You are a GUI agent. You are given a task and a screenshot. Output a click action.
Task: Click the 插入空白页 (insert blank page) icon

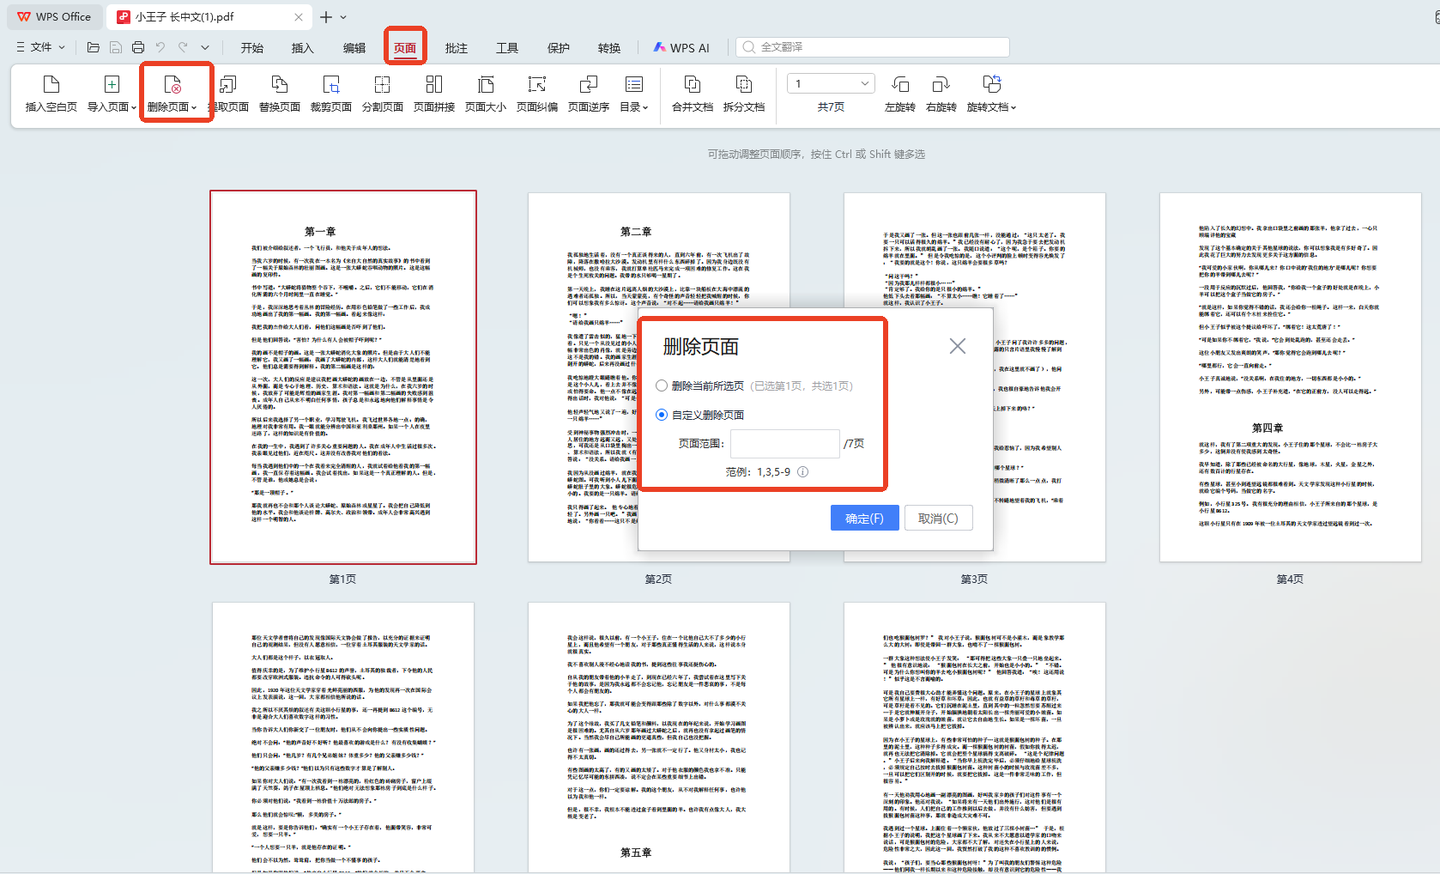[51, 85]
